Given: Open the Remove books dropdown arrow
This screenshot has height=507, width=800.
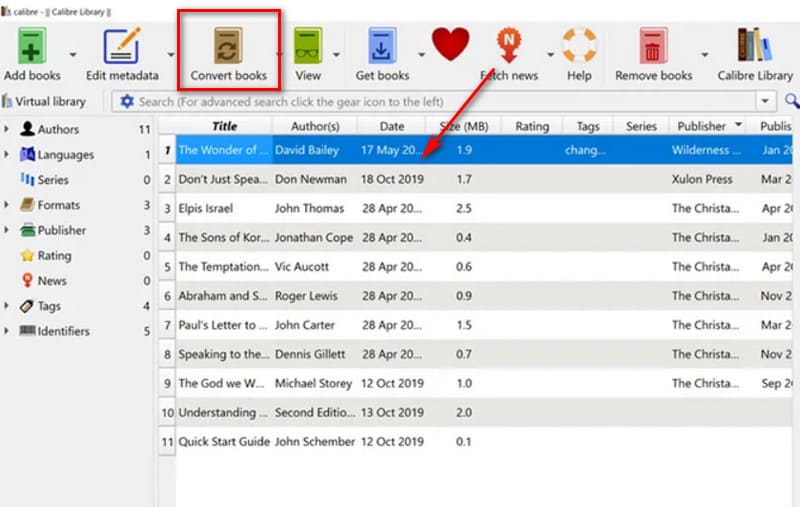Looking at the screenshot, I should click(705, 54).
